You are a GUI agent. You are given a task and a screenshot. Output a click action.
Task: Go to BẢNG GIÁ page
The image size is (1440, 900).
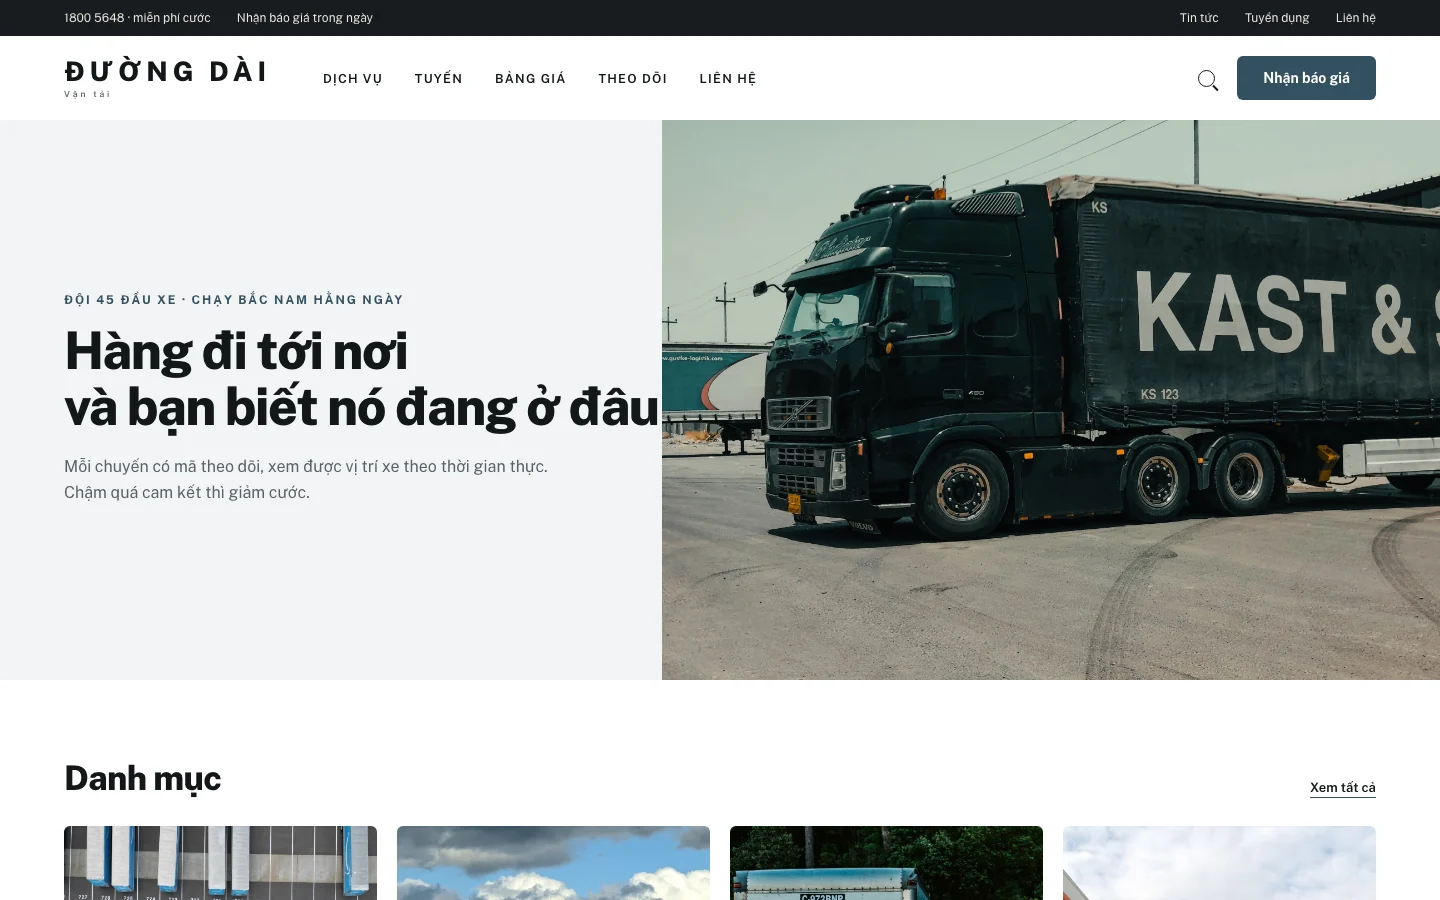click(x=530, y=79)
